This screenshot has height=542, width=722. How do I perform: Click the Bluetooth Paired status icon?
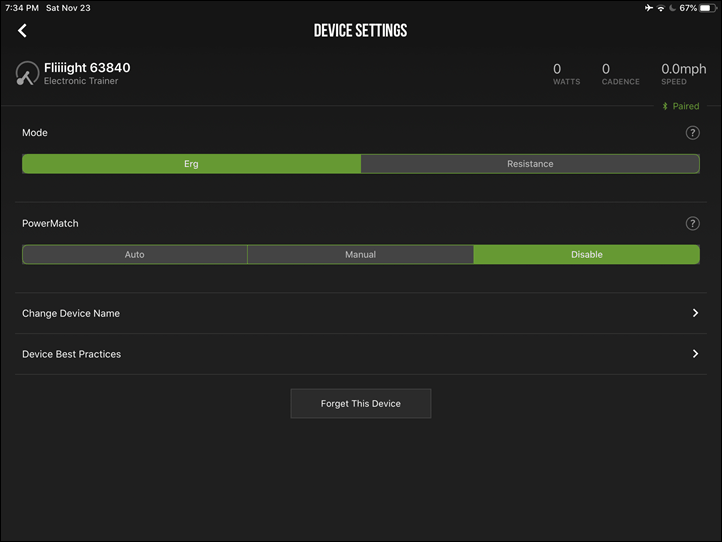[x=665, y=106]
